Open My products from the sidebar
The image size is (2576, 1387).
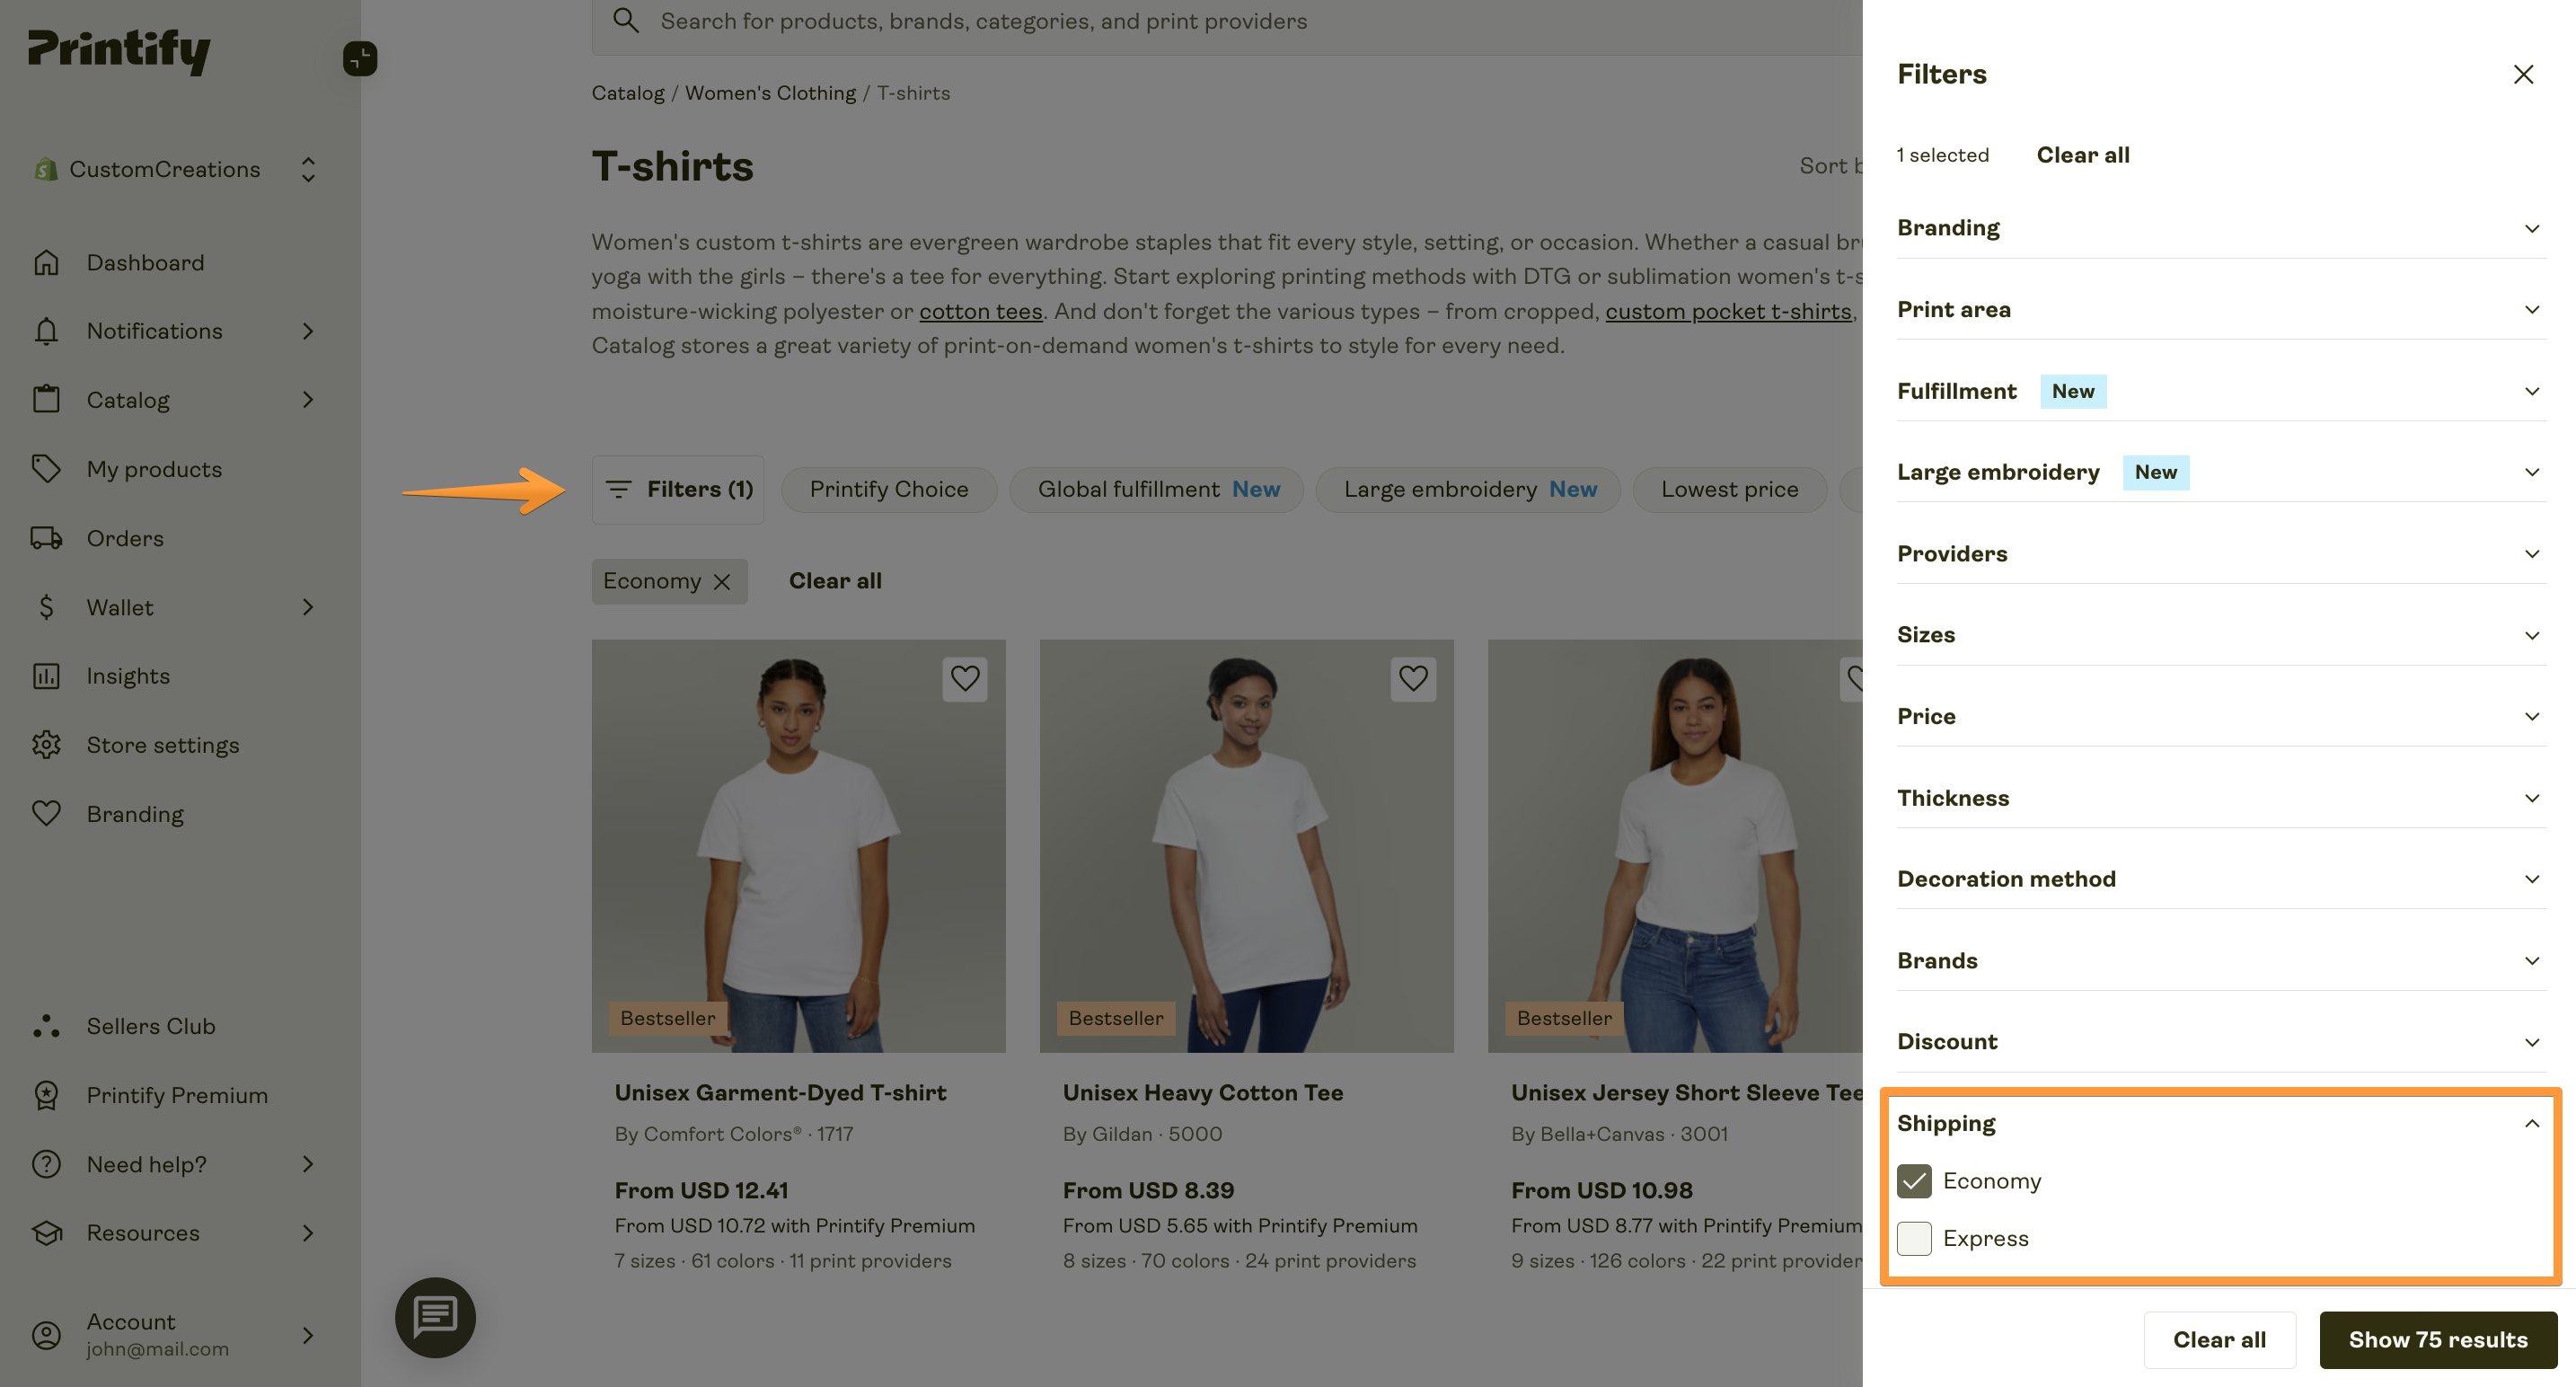tap(154, 469)
